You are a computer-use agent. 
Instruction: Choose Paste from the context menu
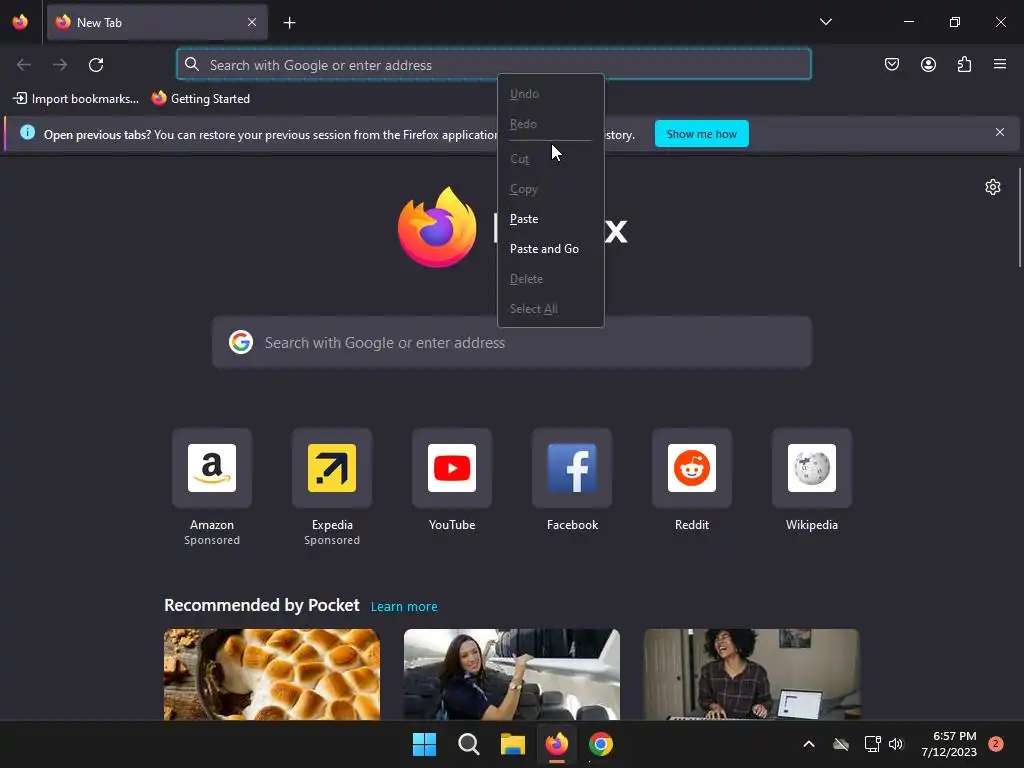tap(551, 219)
